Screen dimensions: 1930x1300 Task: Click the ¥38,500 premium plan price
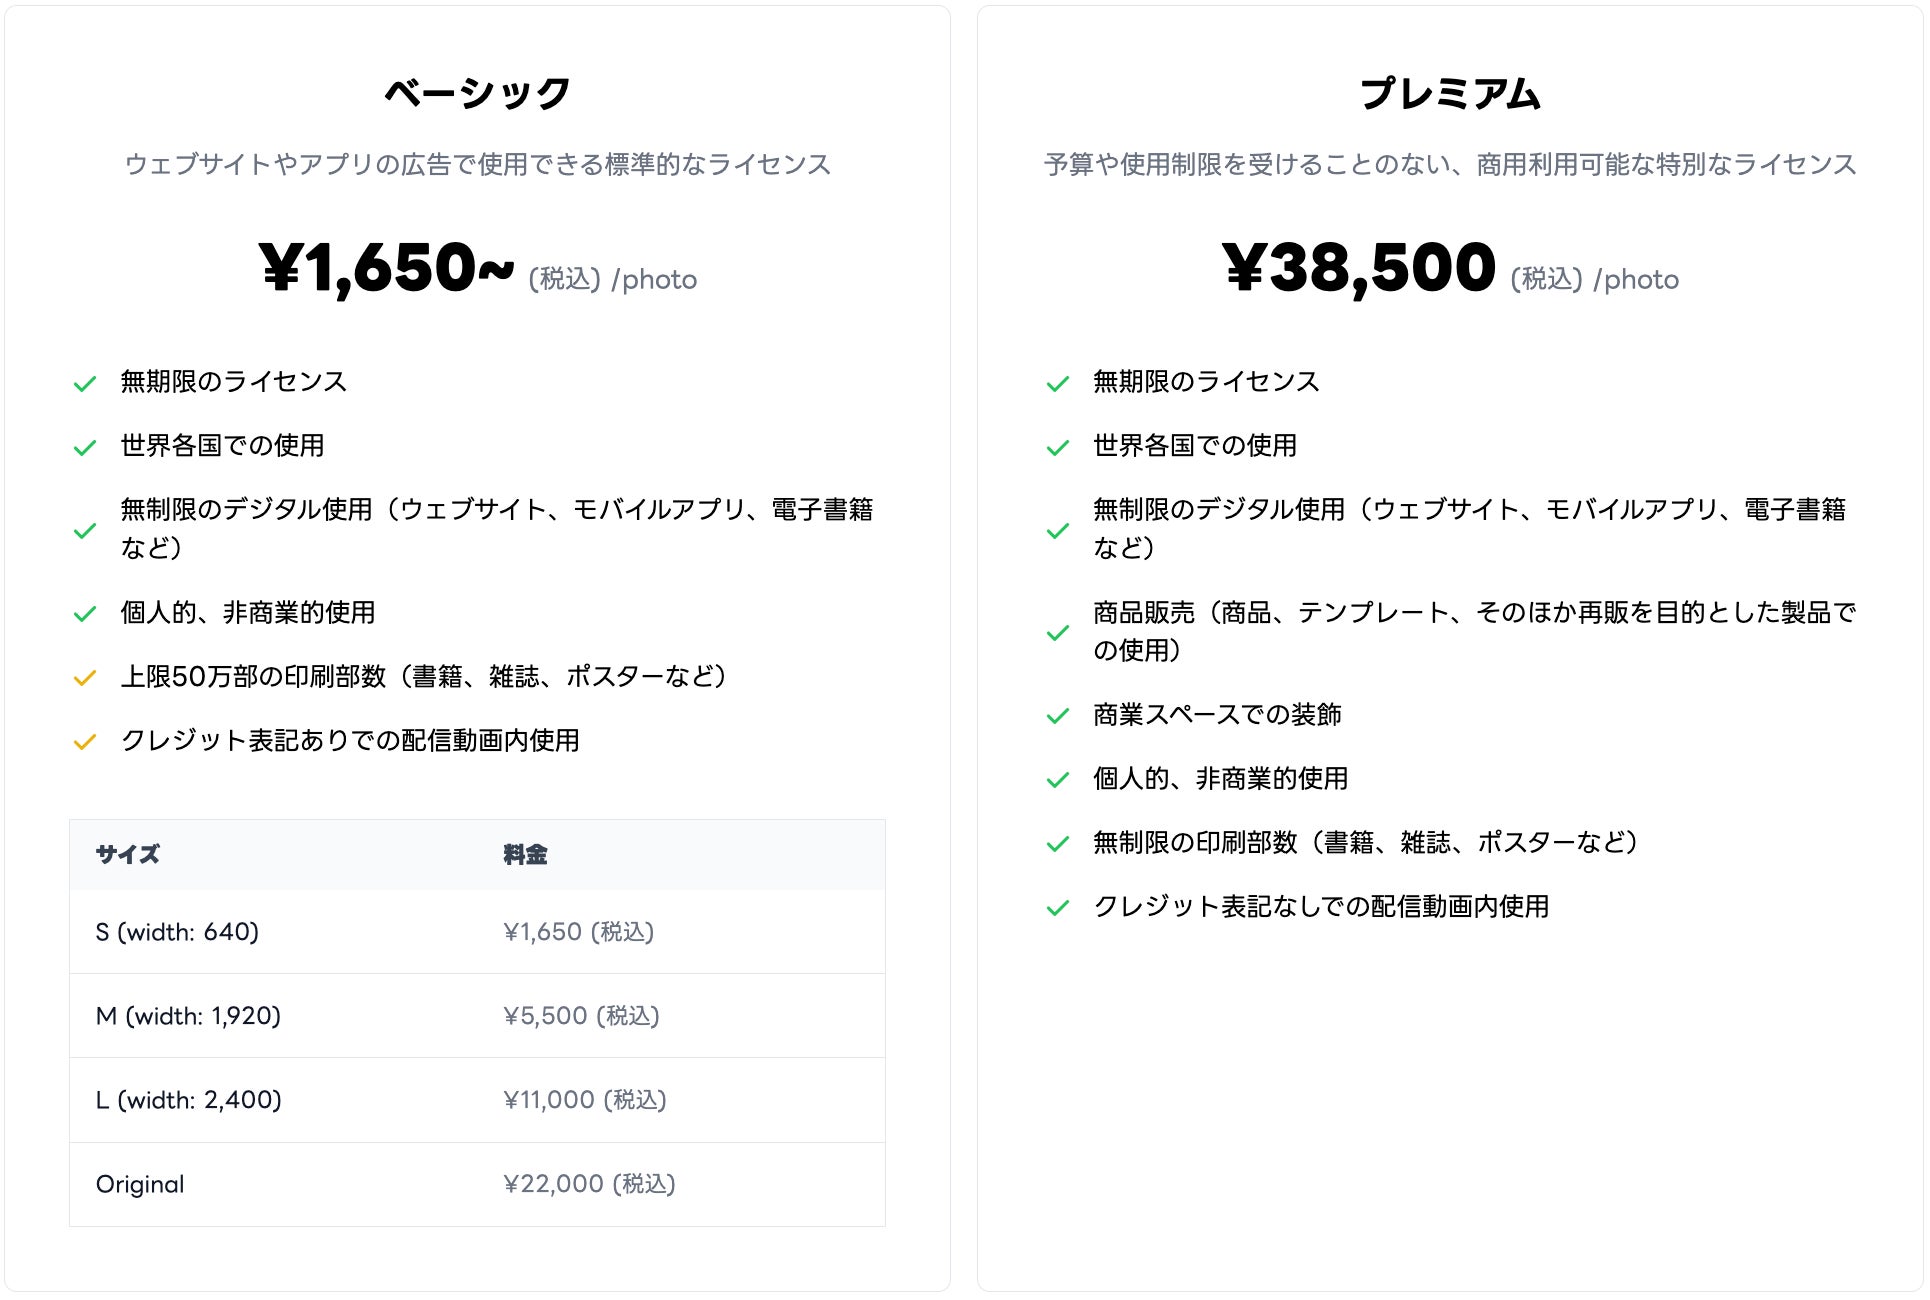(1358, 268)
